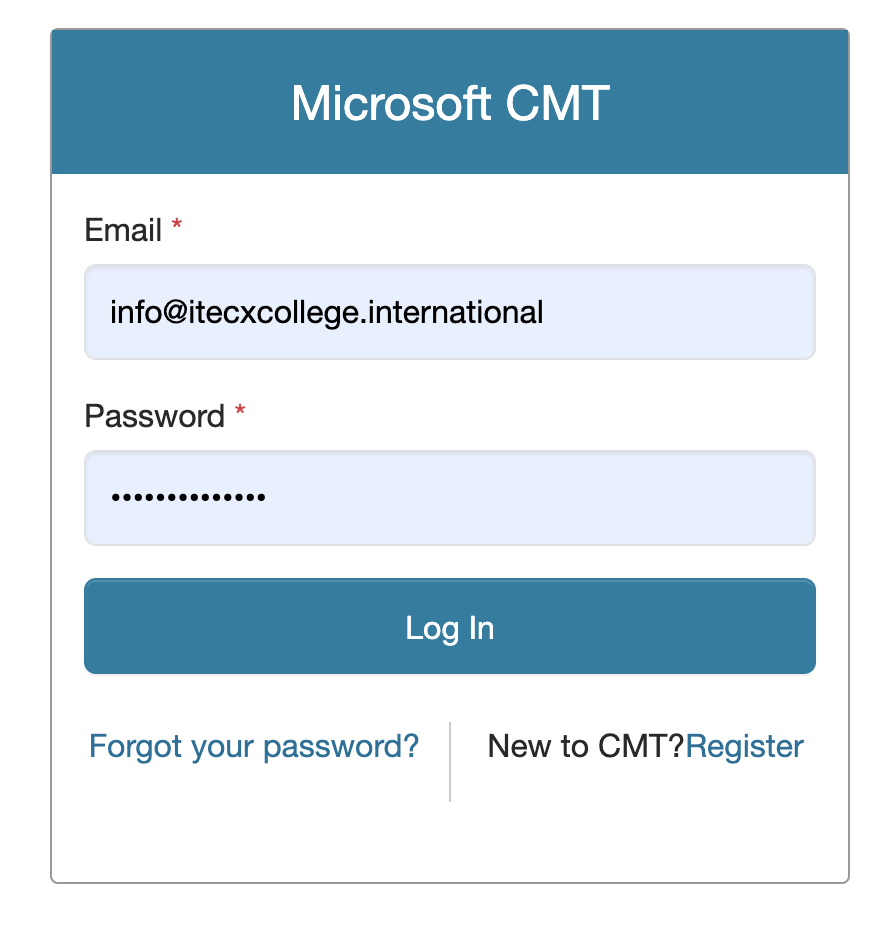Click the Log In button
The width and height of the screenshot is (884, 932).
[x=450, y=627]
